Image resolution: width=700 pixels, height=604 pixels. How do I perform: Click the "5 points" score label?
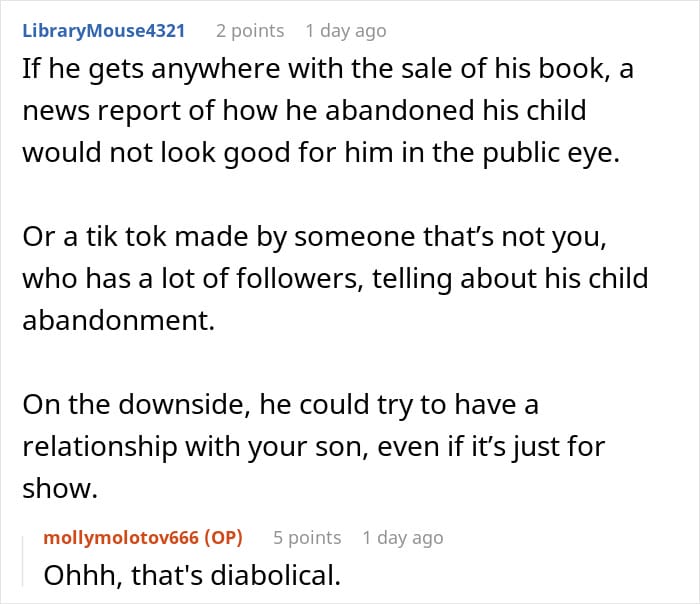(307, 537)
